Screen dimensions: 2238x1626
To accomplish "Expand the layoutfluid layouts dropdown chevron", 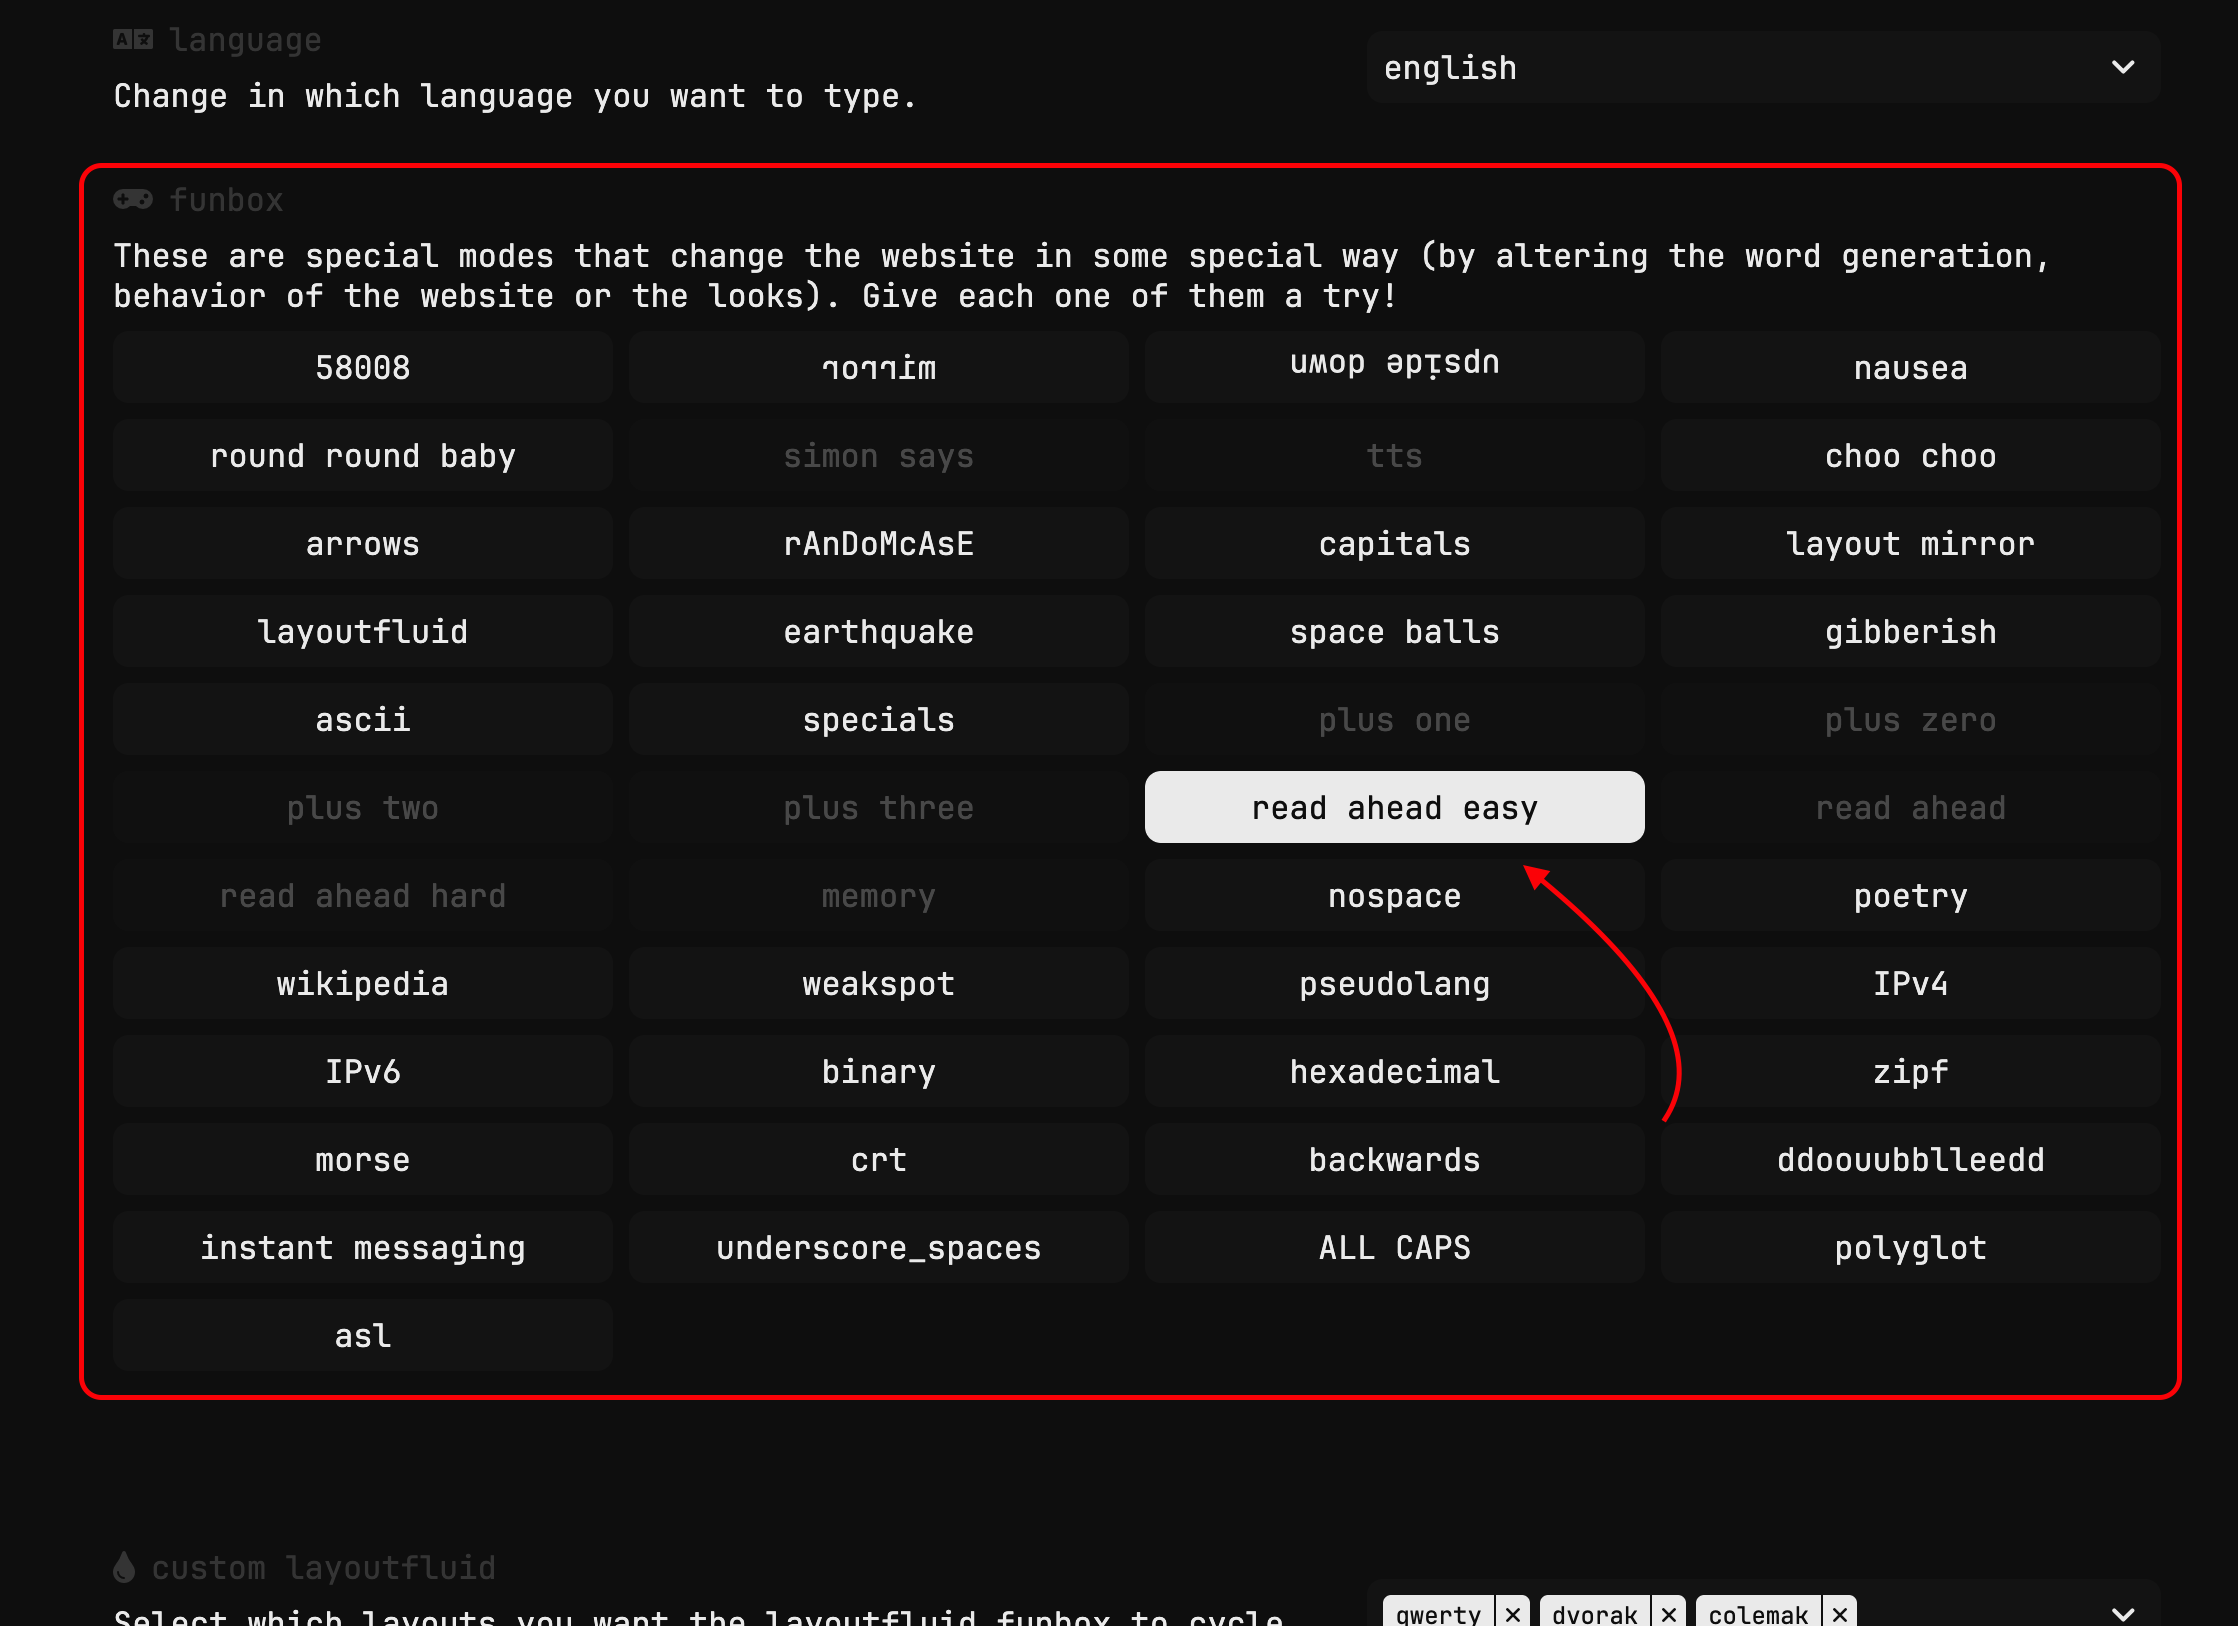I will (2122, 1613).
